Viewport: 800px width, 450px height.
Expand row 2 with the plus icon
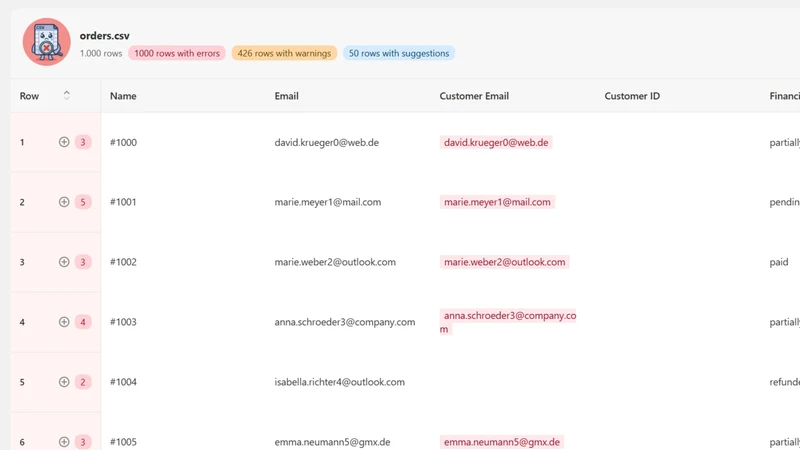64,202
